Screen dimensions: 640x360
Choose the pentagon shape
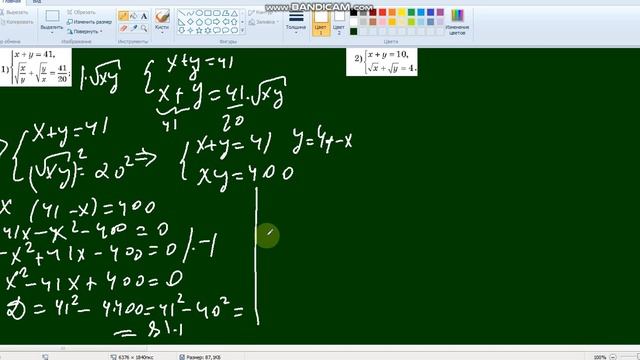199,22
